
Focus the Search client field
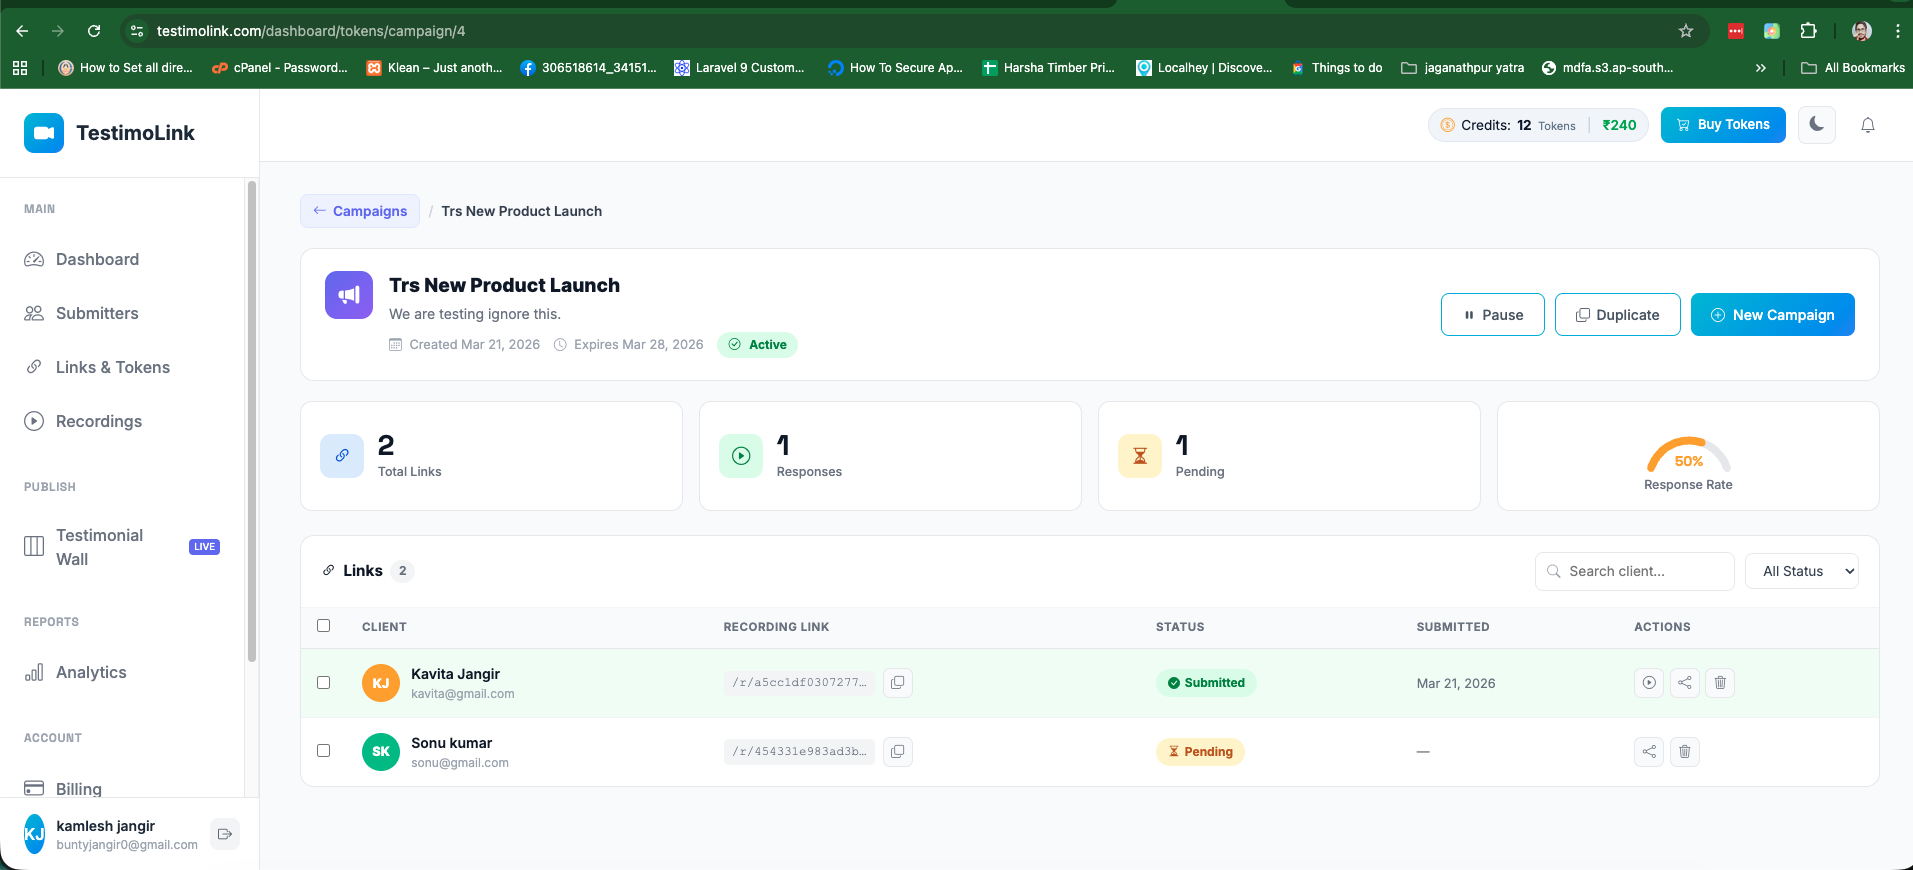(x=1634, y=571)
